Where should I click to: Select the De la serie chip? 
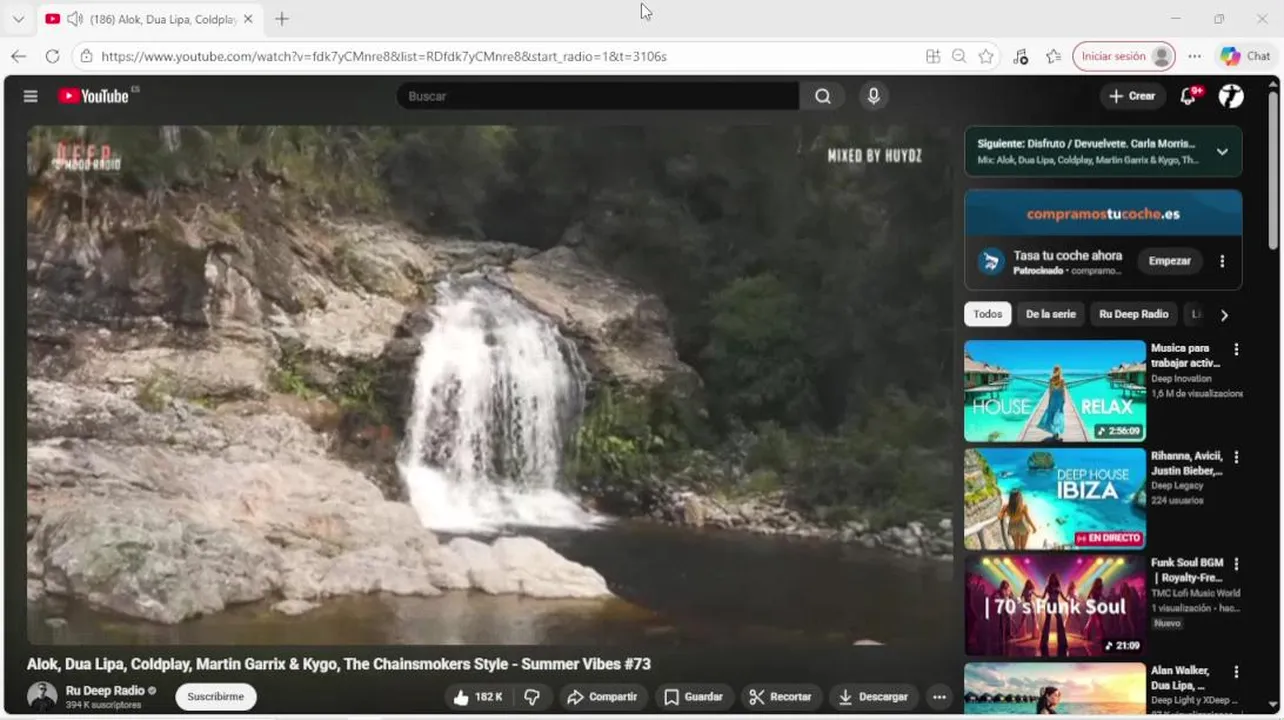point(1050,314)
